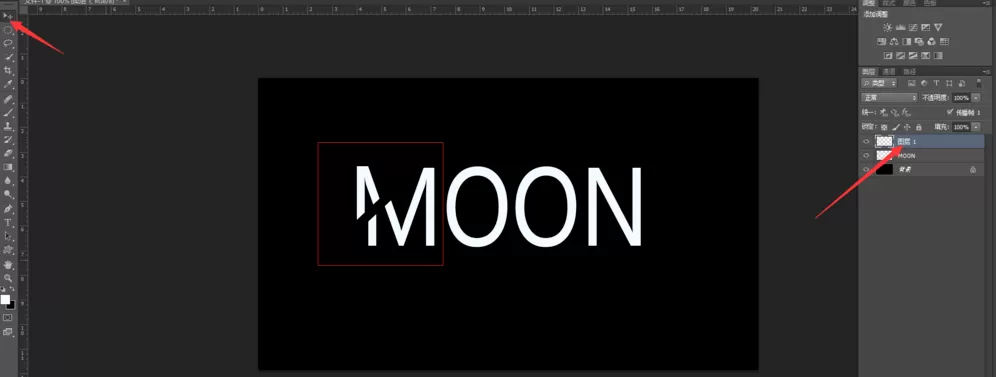Select the Pen tool
This screenshot has width=996, height=377.
(x=8, y=209)
